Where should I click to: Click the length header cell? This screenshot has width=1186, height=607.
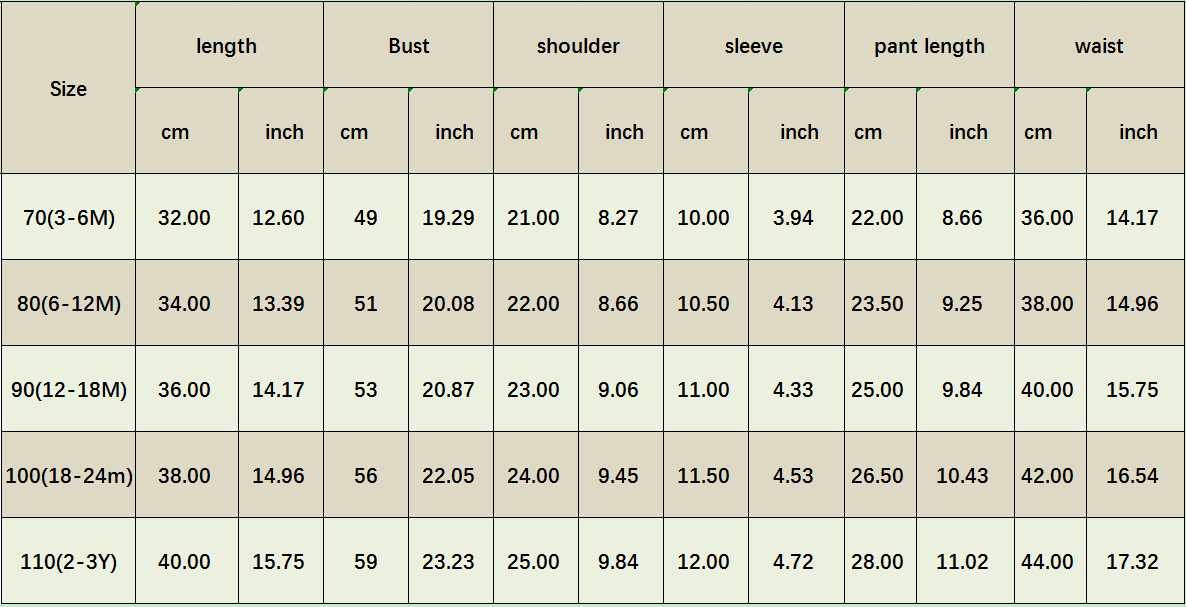click(x=227, y=46)
